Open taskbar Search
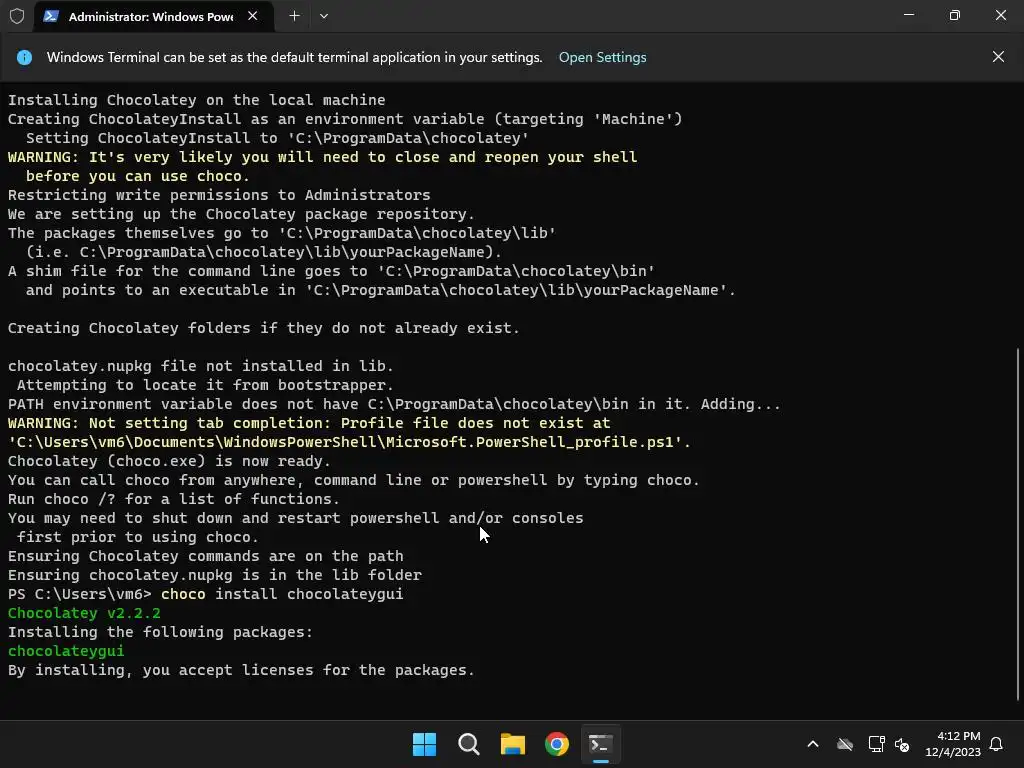 coord(468,744)
